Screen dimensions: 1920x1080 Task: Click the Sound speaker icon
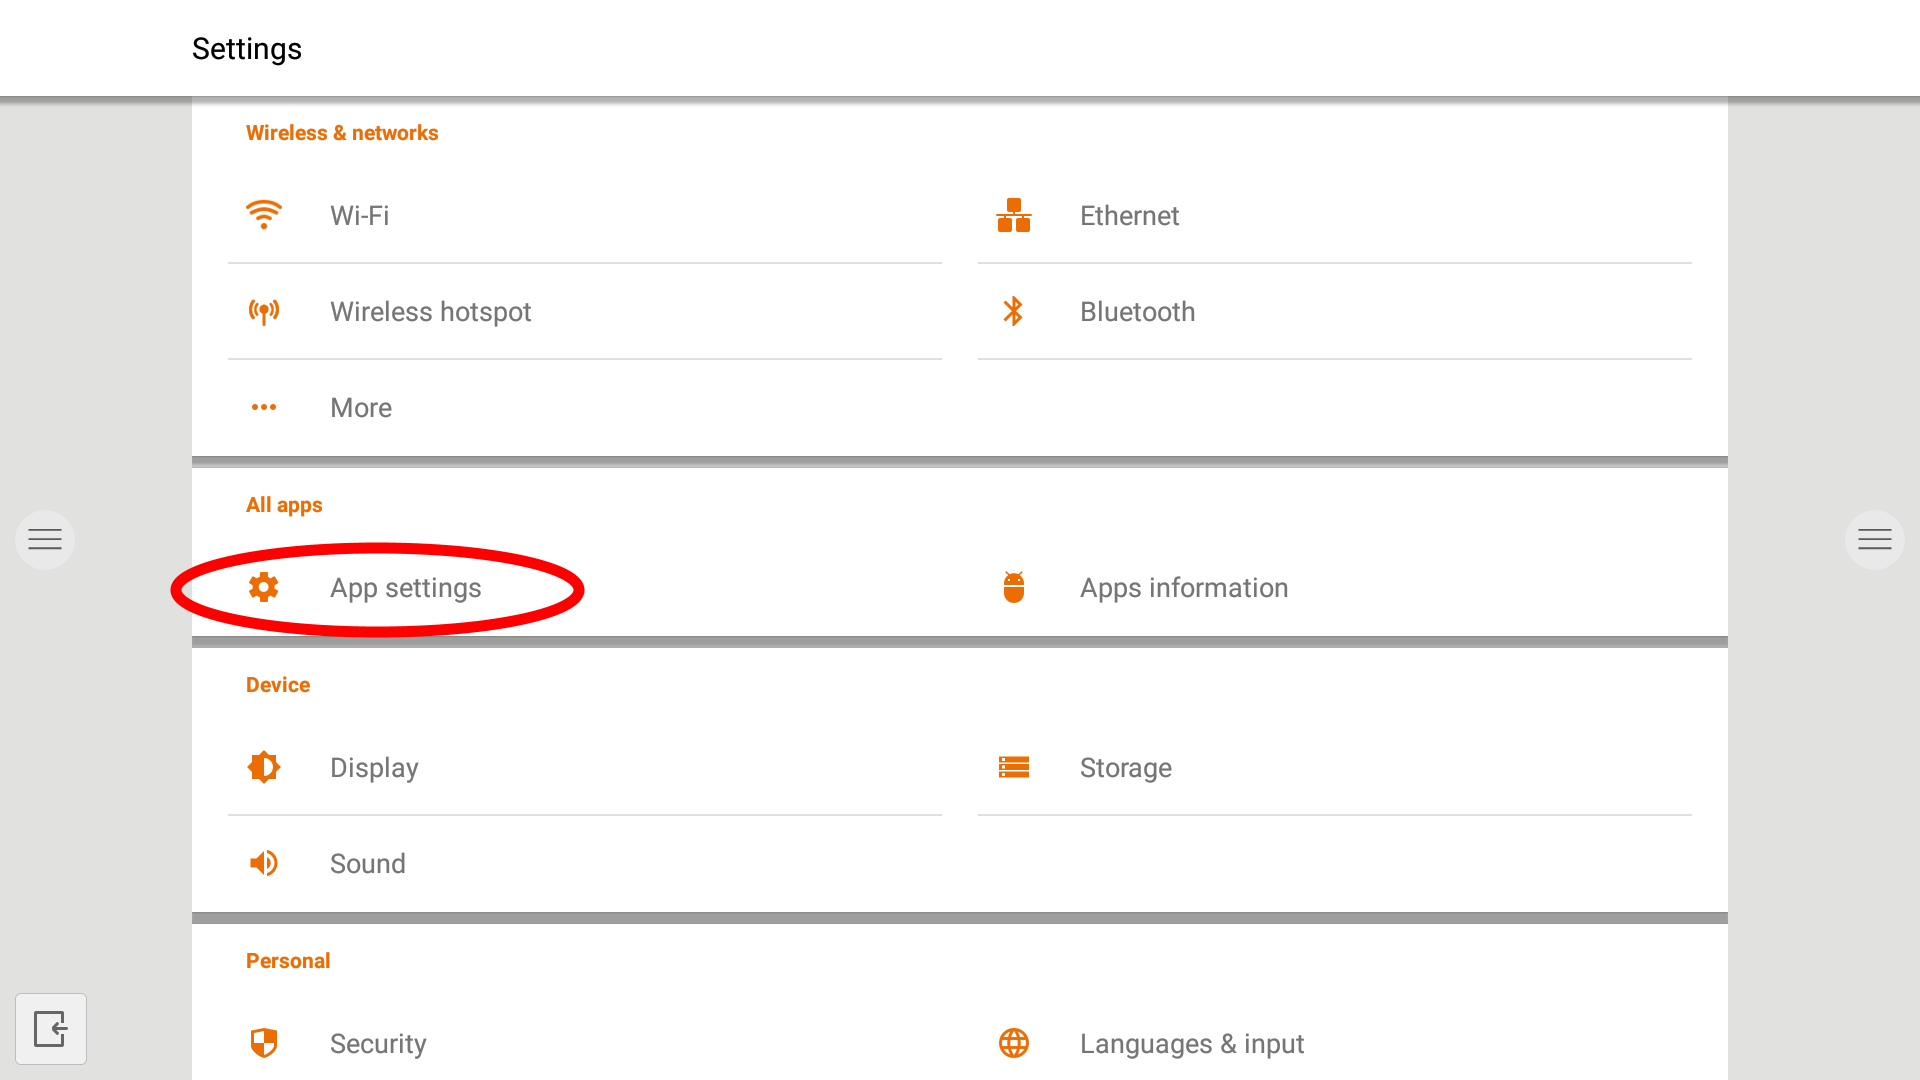263,863
